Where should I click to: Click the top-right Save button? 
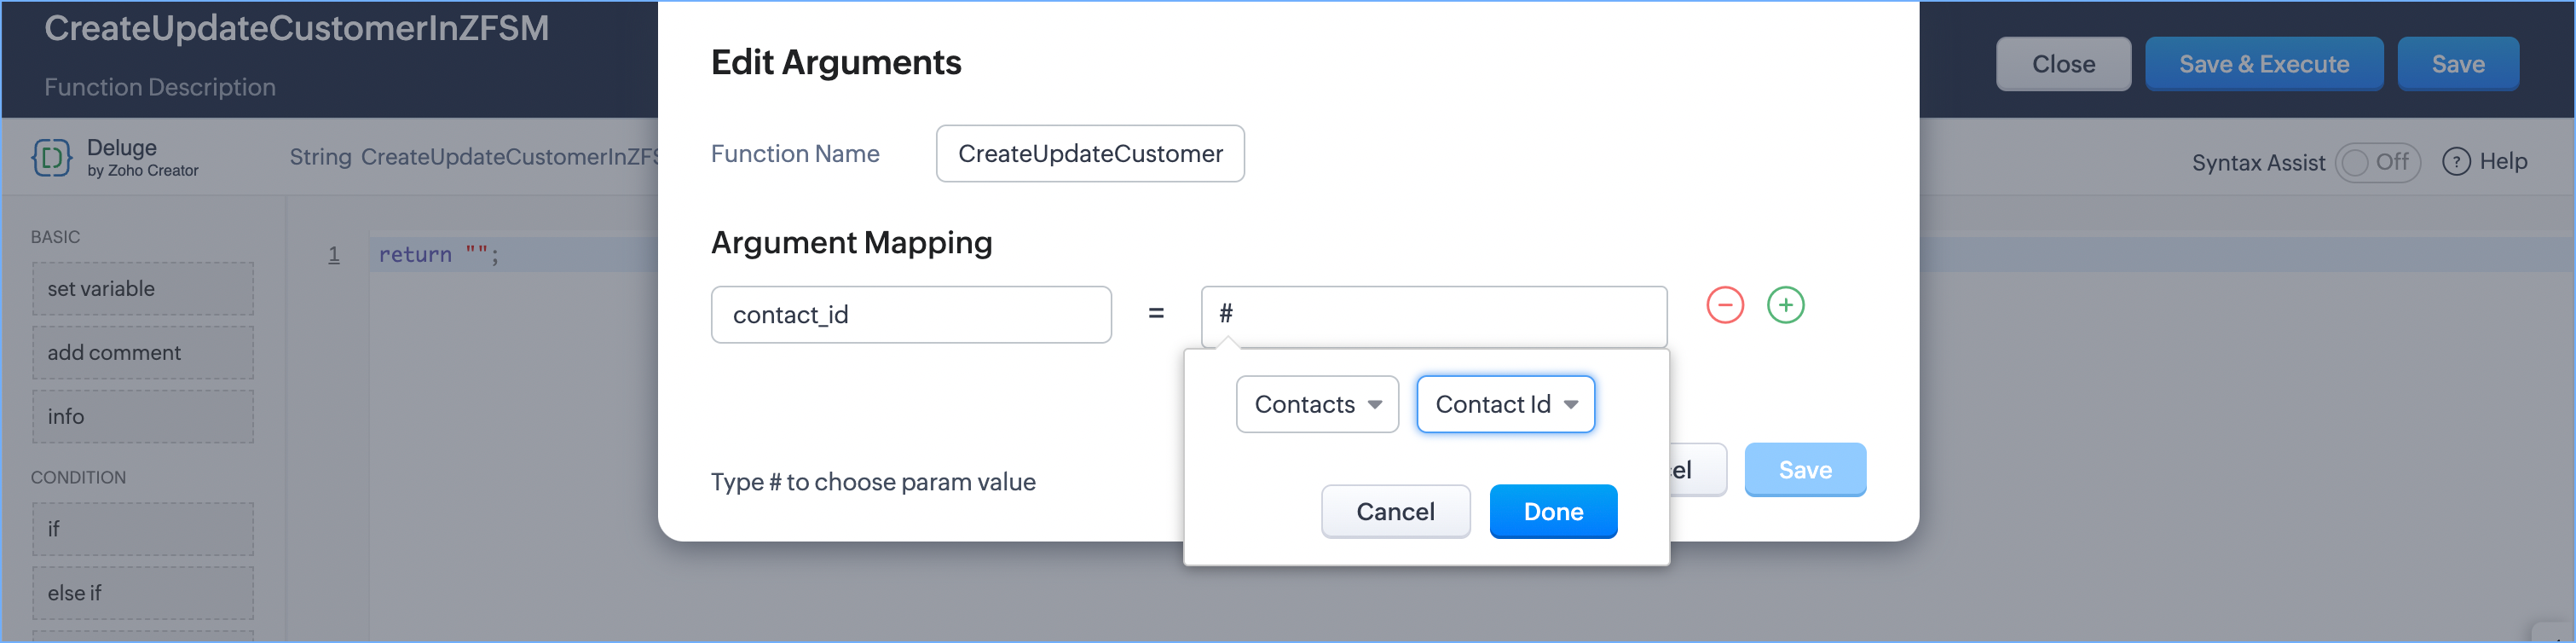[x=2457, y=64]
